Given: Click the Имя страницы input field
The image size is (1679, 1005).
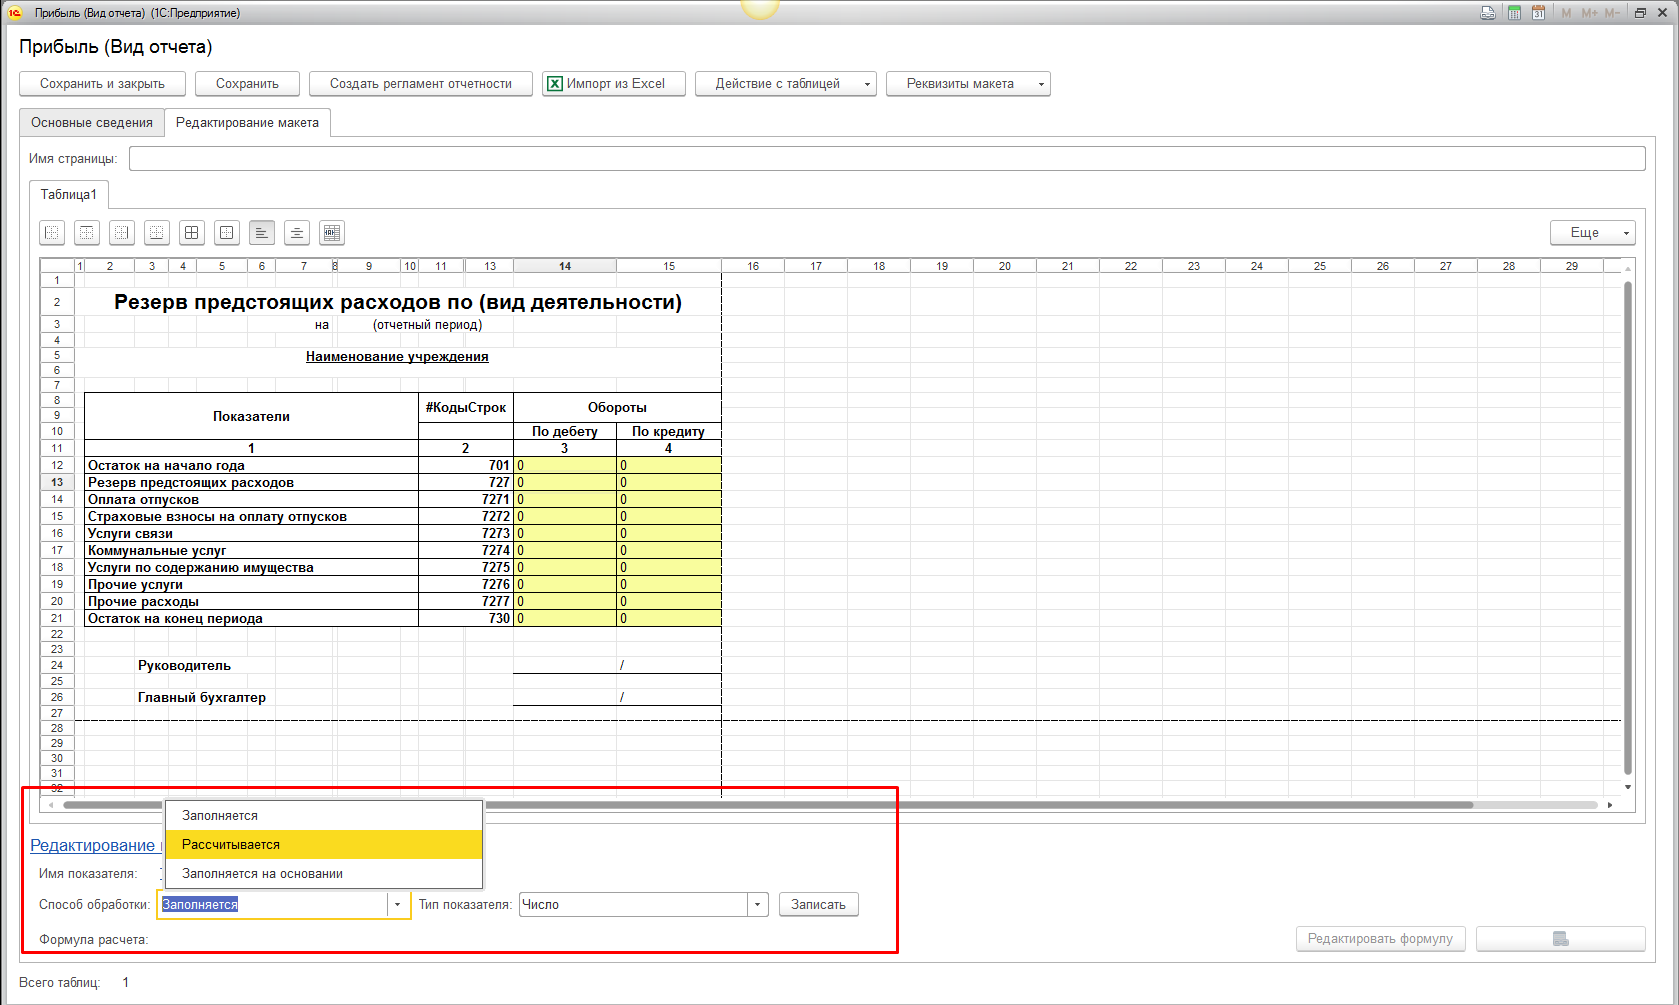Looking at the screenshot, I should point(886,159).
